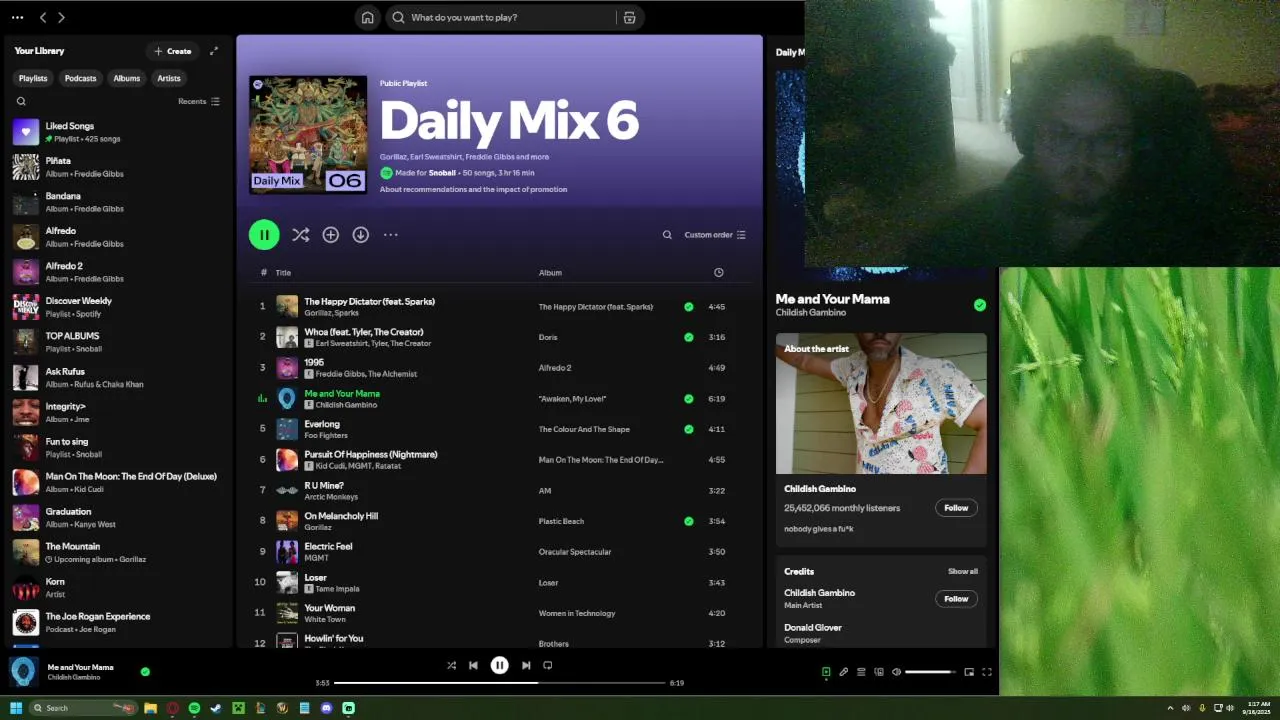
Task: Toggle the Now Playing view
Action: click(x=826, y=672)
